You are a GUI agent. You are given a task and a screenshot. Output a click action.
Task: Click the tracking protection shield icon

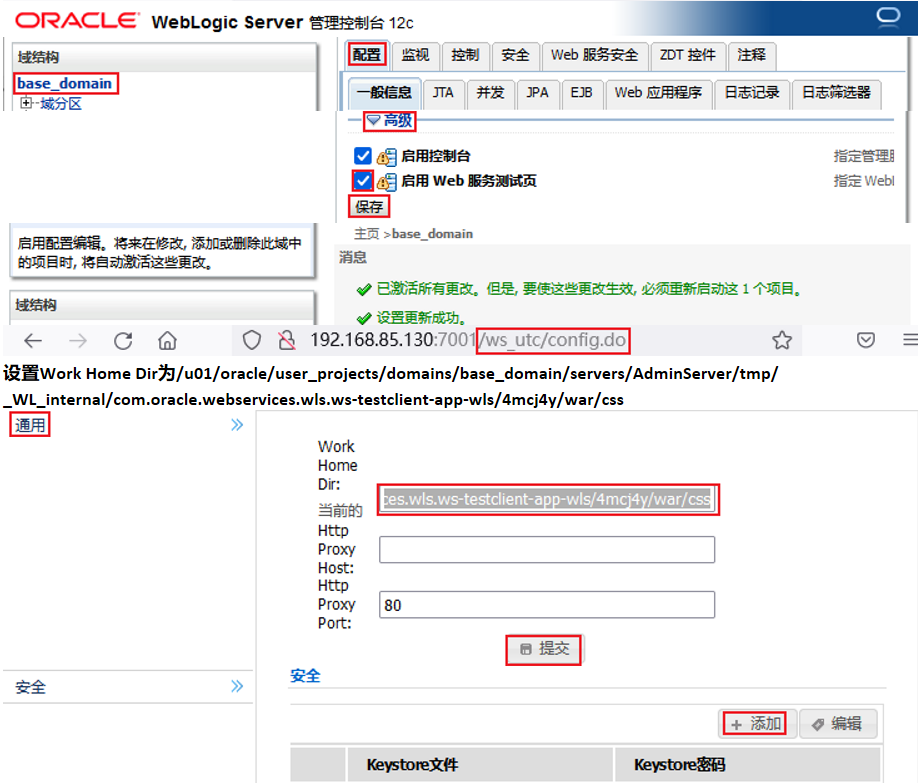point(252,340)
